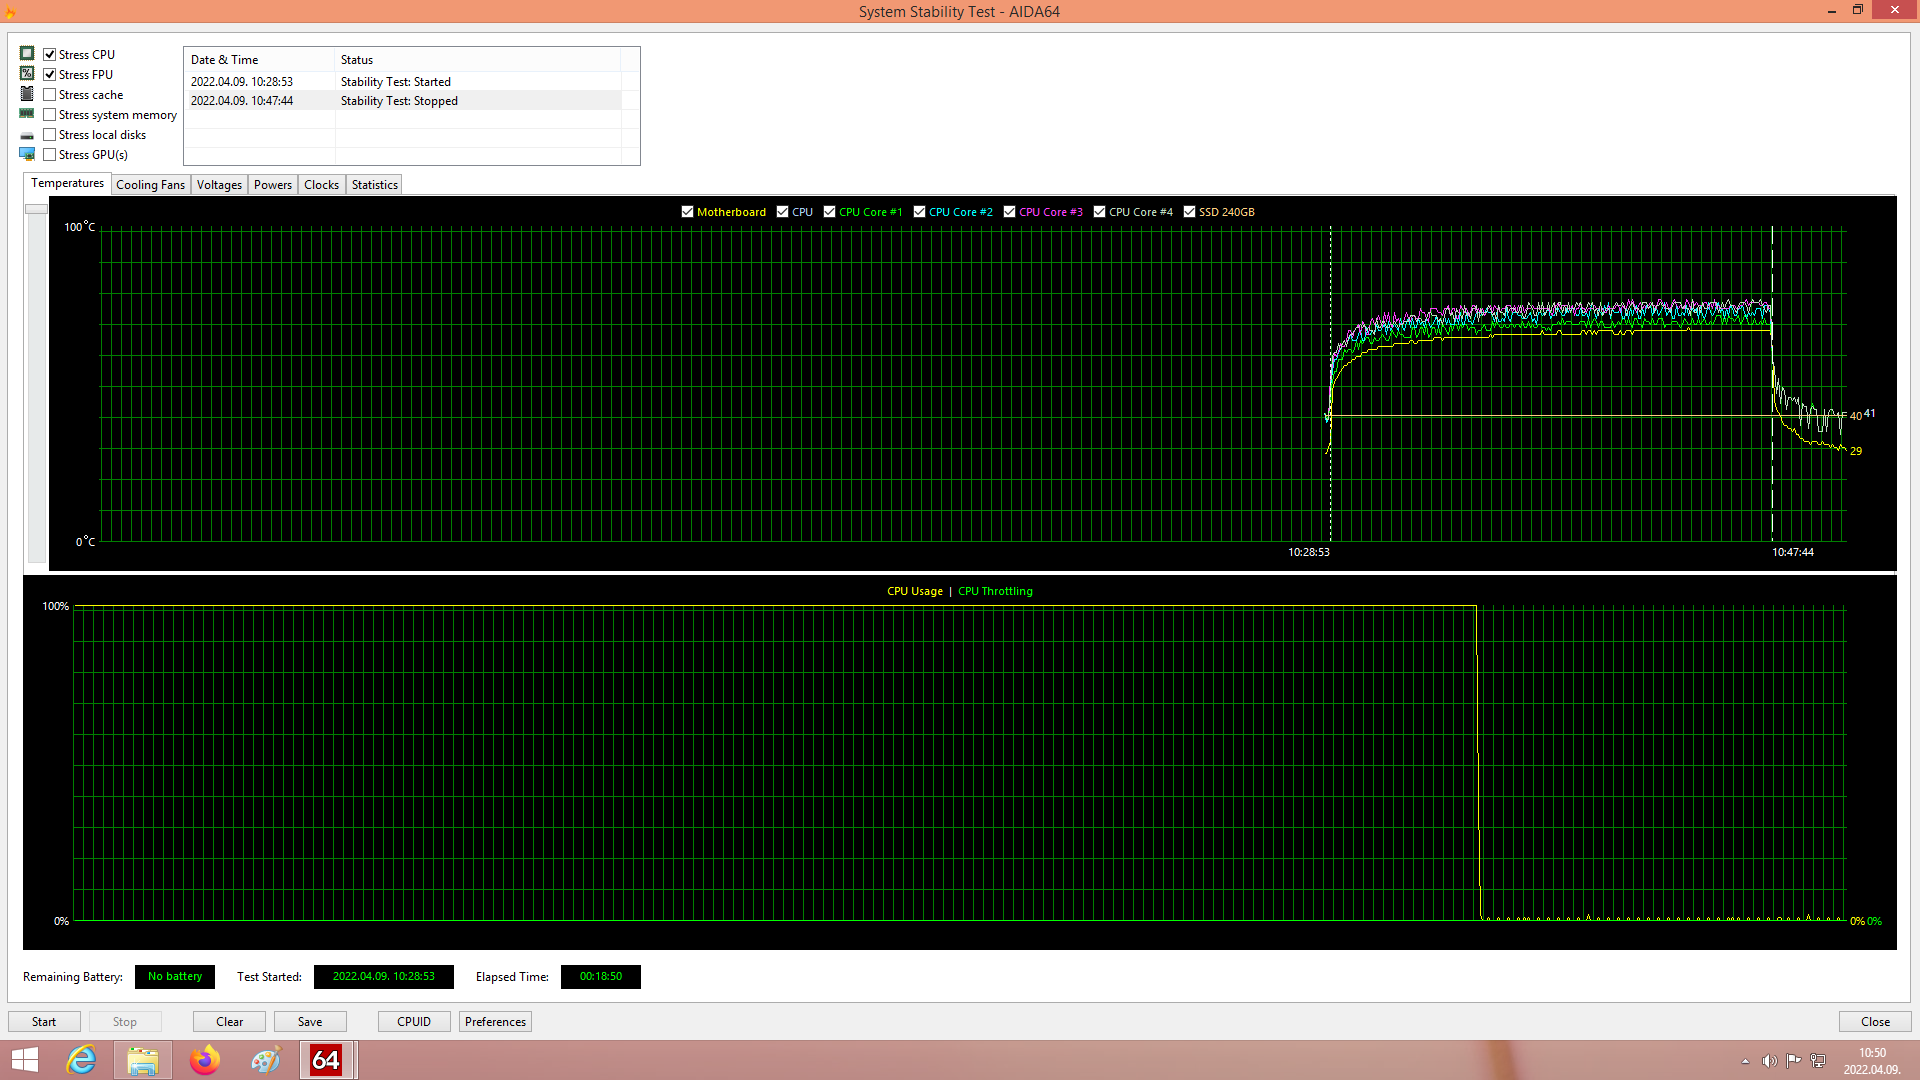Screen dimensions: 1920x1080
Task: Open Preferences dialog
Action: click(x=495, y=1022)
